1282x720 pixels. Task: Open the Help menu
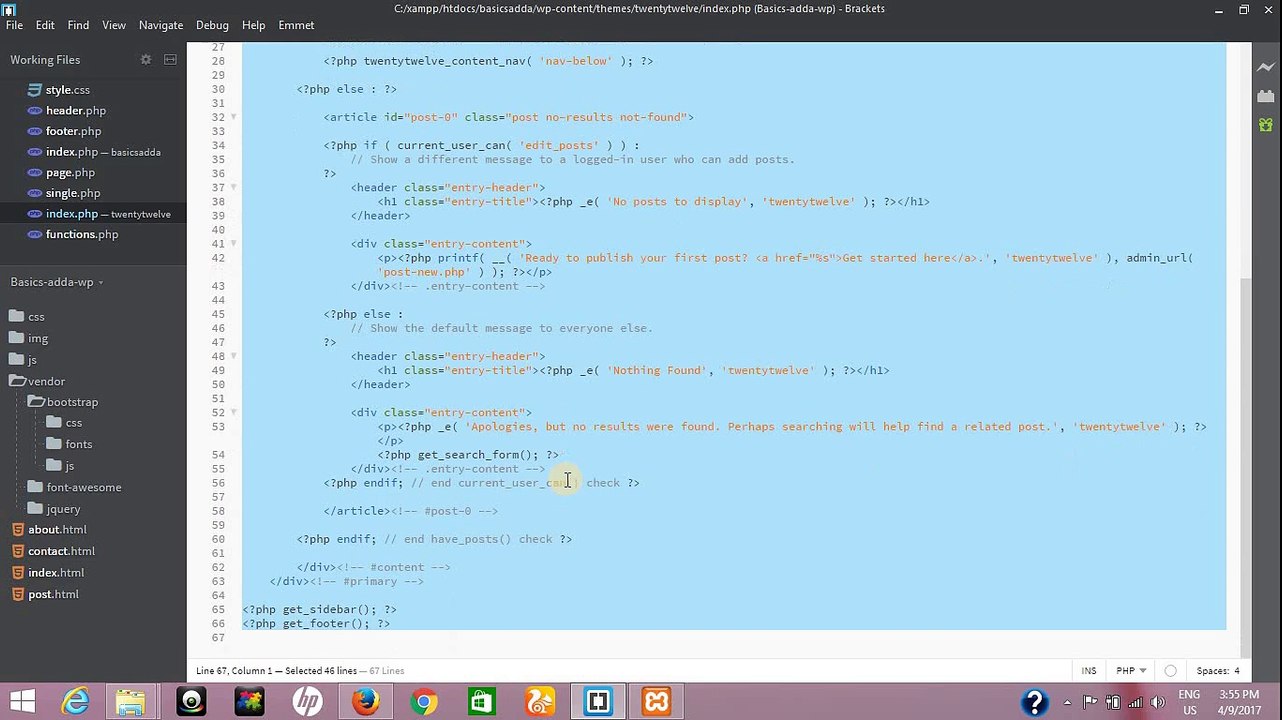pos(253,25)
